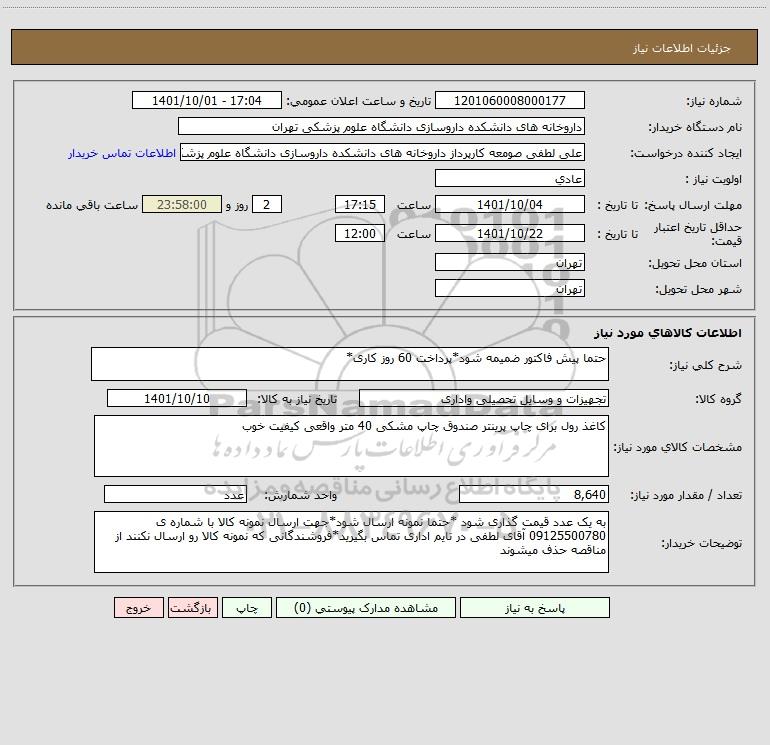Click the item specification text area کاغذ رول
Viewport: 770px width, 745px height.
click(351, 446)
